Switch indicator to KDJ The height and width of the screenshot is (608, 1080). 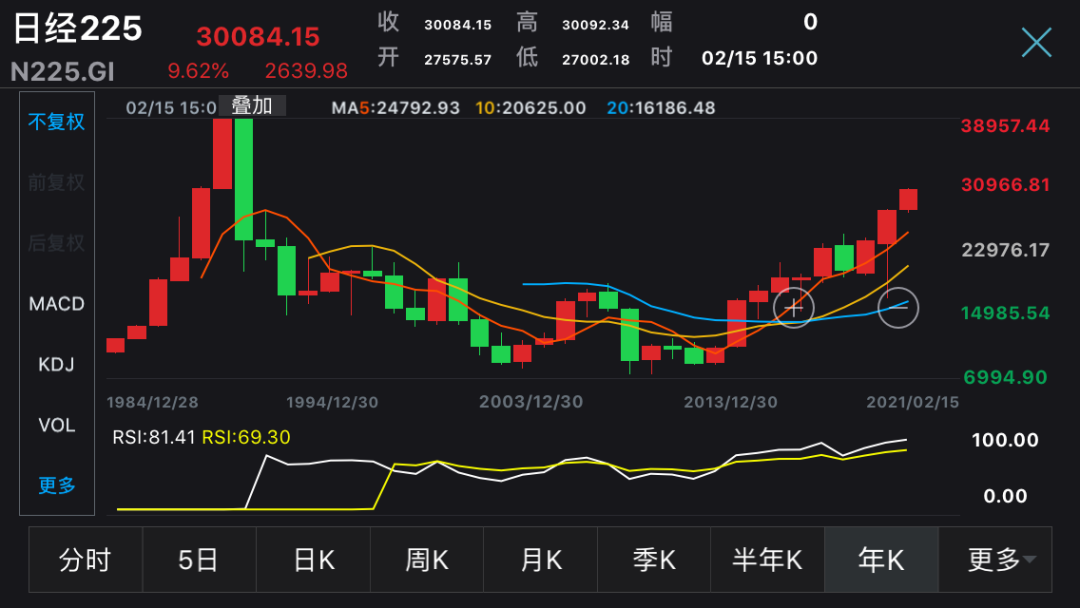56,364
